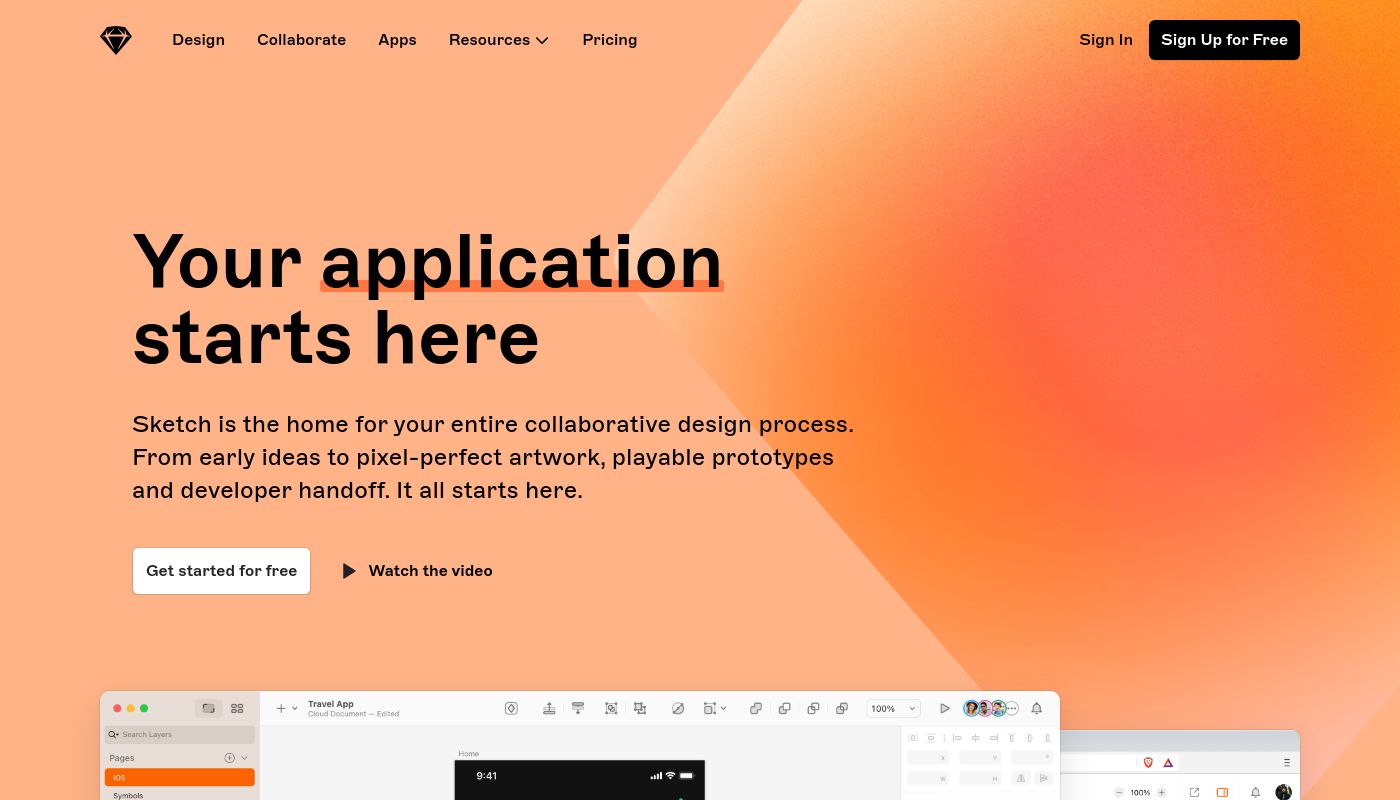This screenshot has width=1400, height=800.
Task: Click the Edit shape circular icon
Action: point(678,708)
